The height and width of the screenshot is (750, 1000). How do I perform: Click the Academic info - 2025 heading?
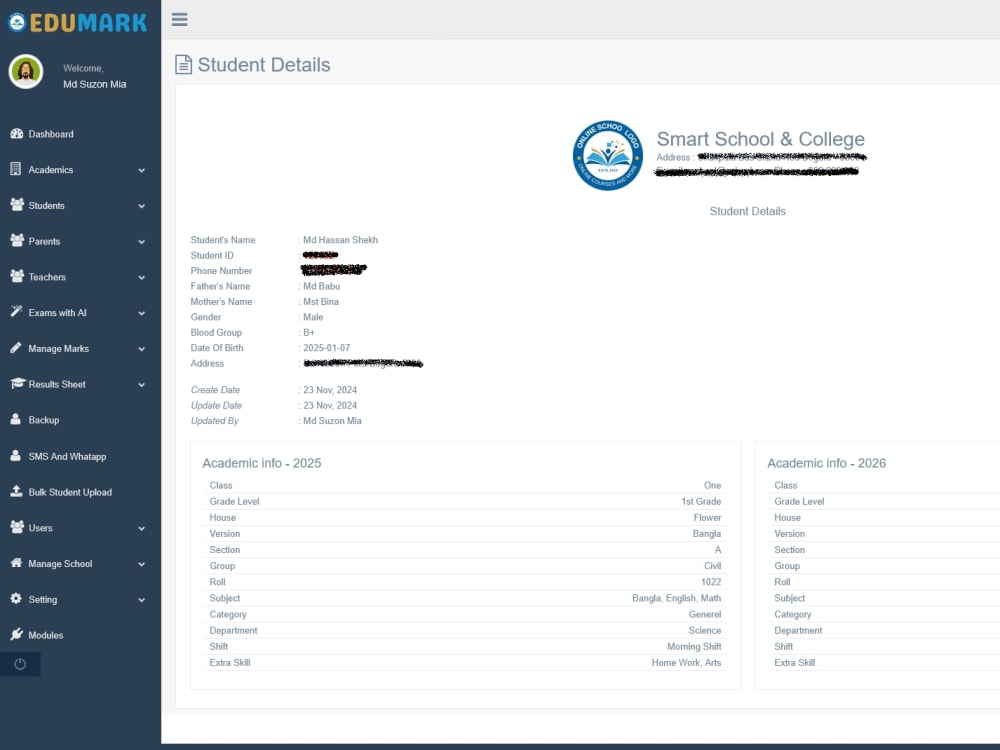click(261, 463)
